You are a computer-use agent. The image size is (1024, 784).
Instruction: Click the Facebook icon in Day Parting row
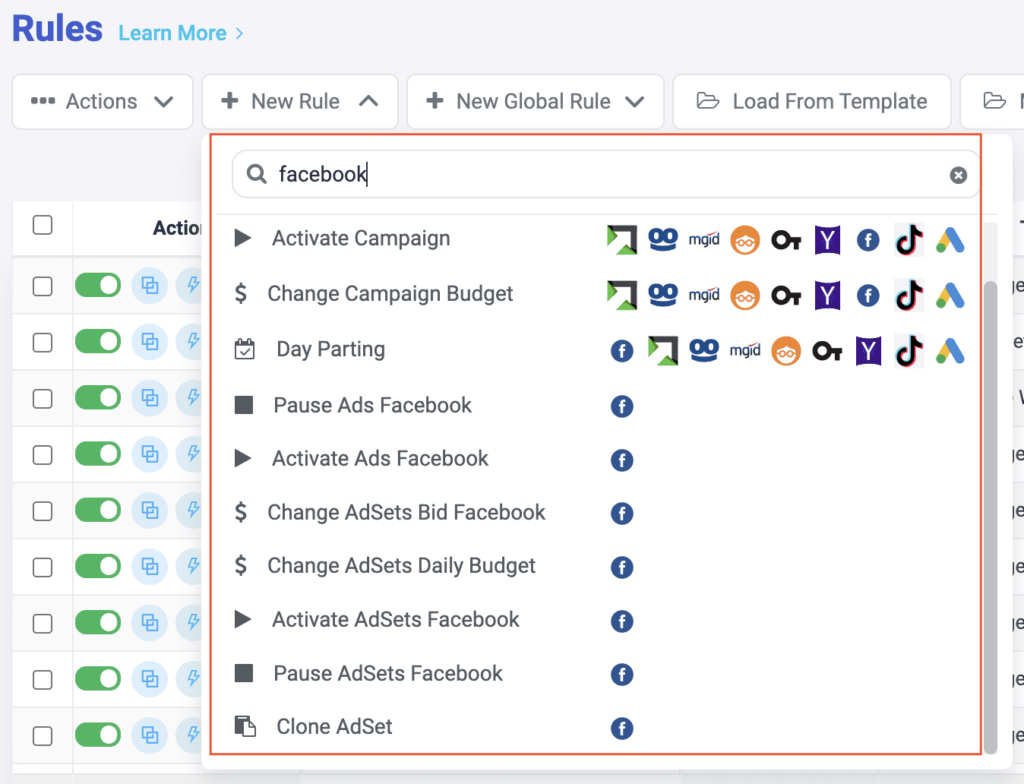pos(622,351)
